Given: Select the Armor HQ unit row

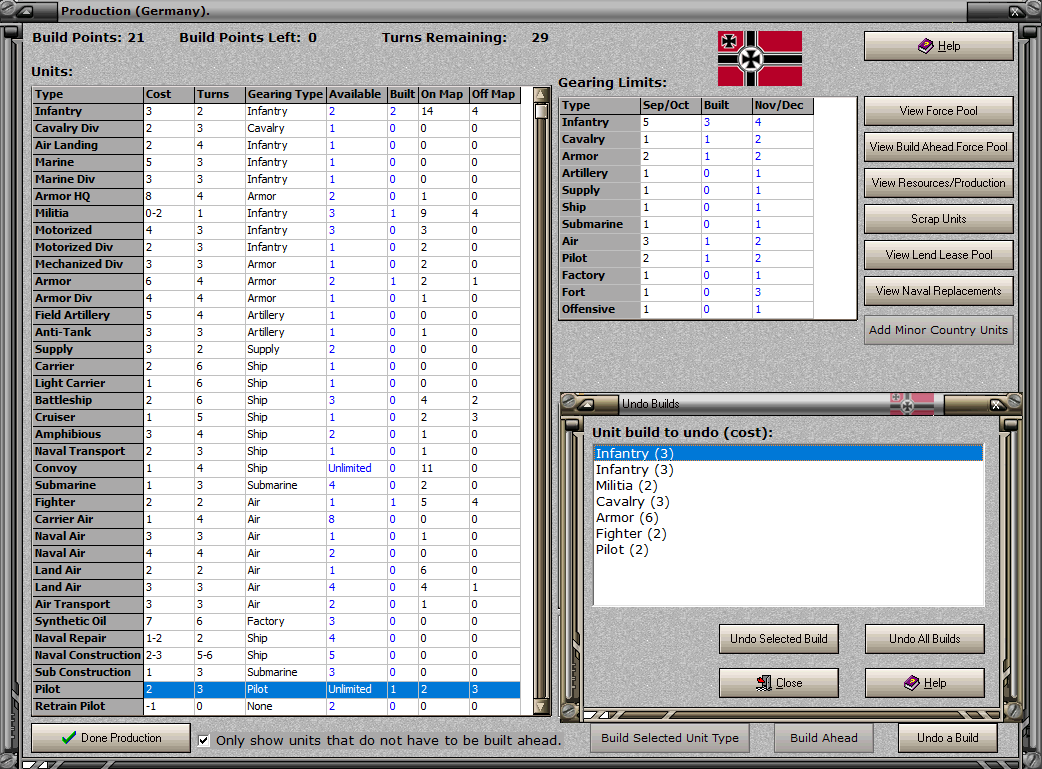Looking at the screenshot, I should tap(276, 196).
